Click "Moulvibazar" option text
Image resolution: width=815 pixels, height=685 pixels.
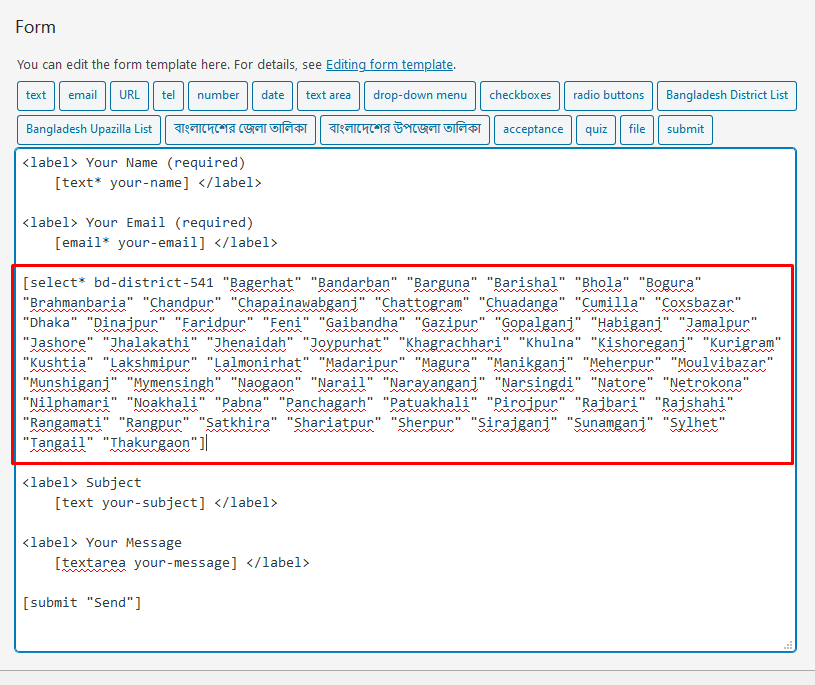722,363
